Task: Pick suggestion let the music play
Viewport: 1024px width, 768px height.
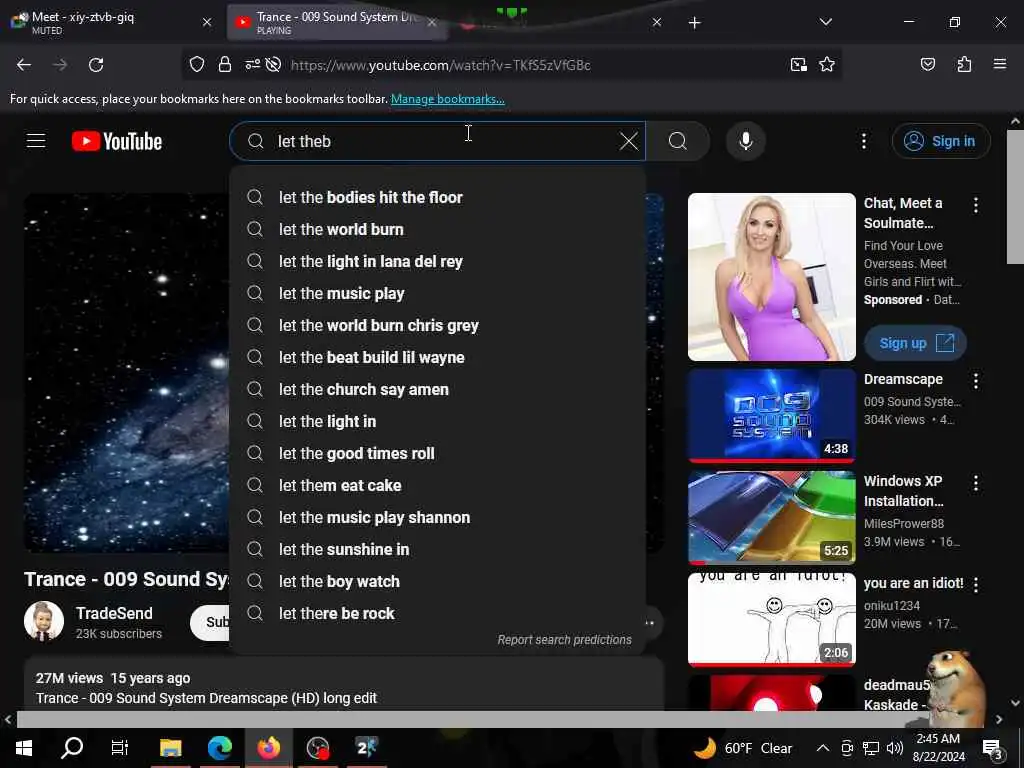Action: [438, 293]
